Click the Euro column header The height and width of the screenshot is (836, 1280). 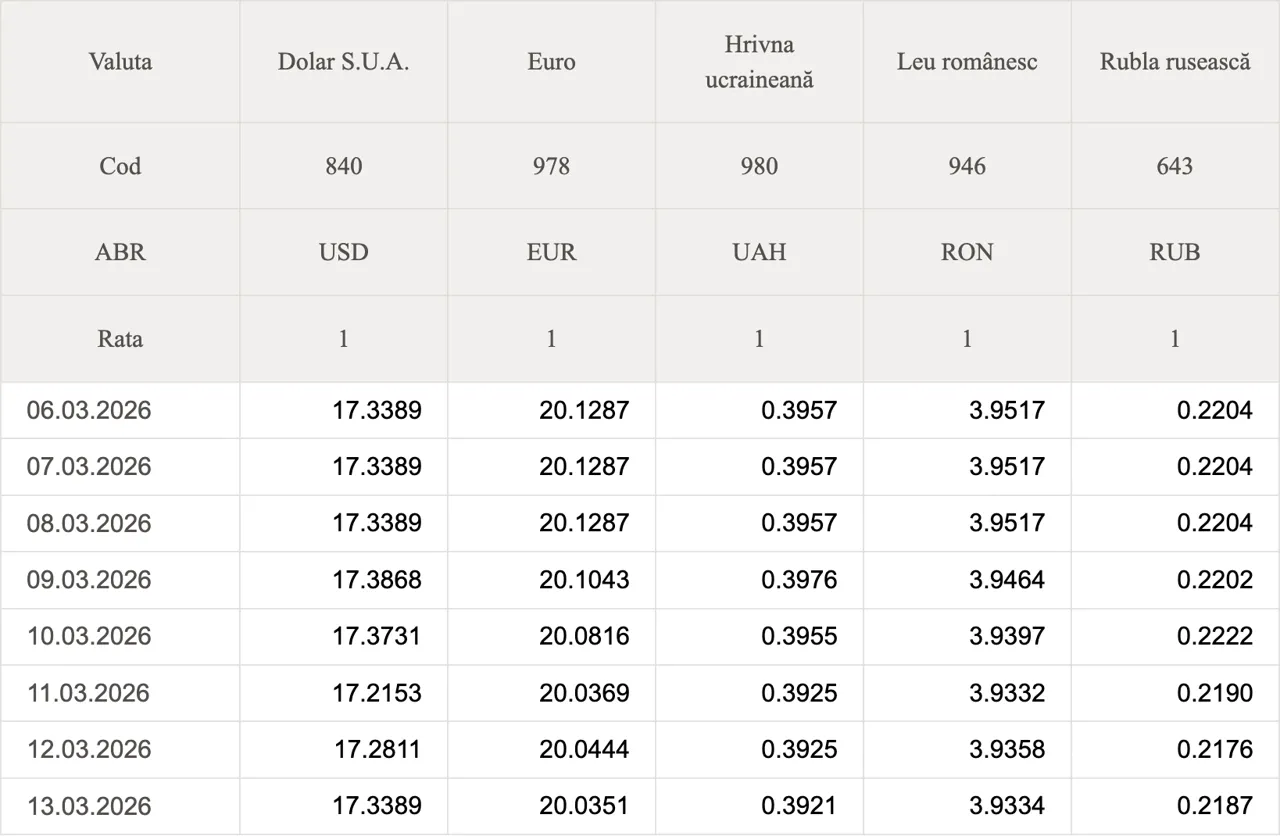pyautogui.click(x=551, y=62)
